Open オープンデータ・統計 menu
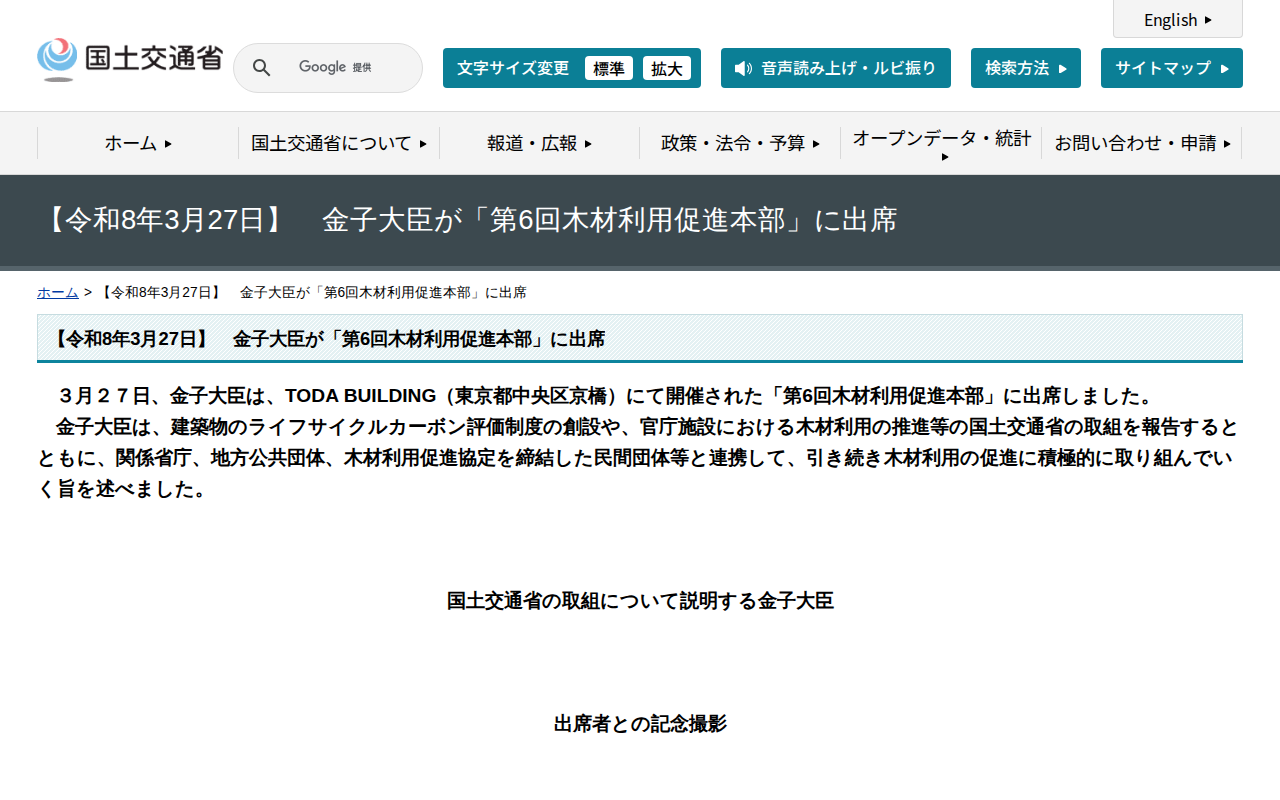 click(941, 143)
